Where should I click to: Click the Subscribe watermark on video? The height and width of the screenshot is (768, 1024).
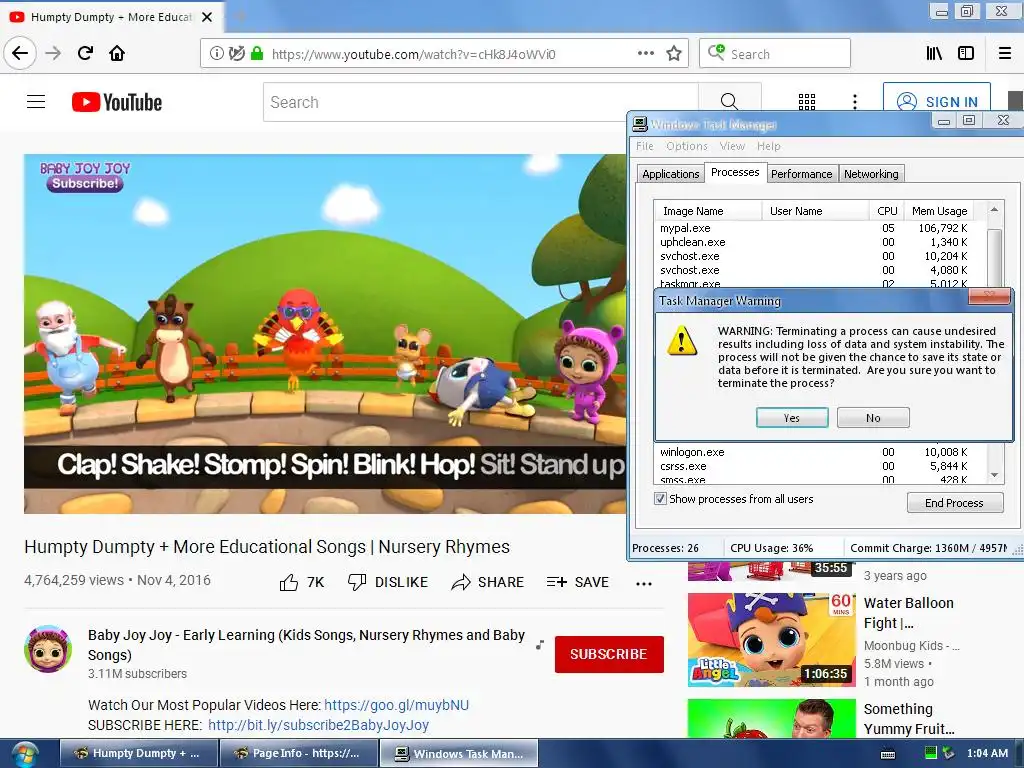point(85,184)
